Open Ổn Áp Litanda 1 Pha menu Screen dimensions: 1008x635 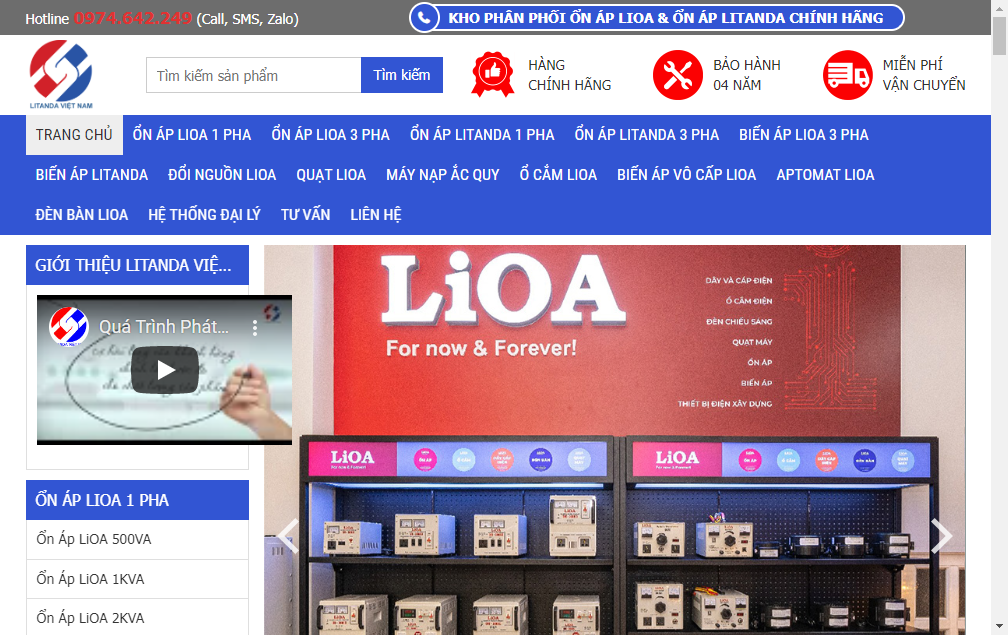(x=482, y=135)
